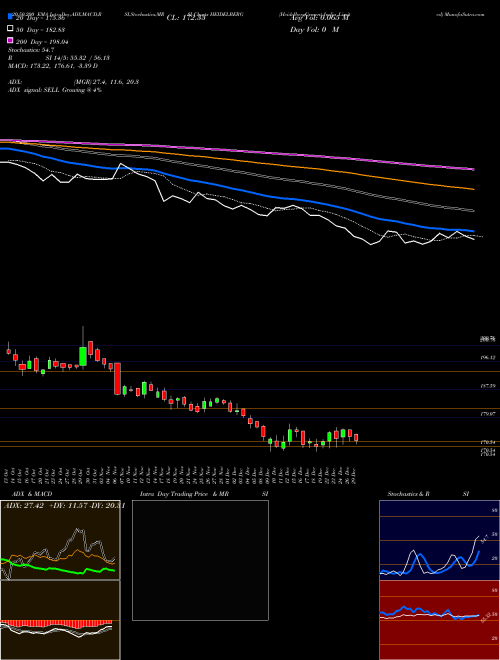Click the 'Intra Day Trading Price & MR' title

[184, 494]
